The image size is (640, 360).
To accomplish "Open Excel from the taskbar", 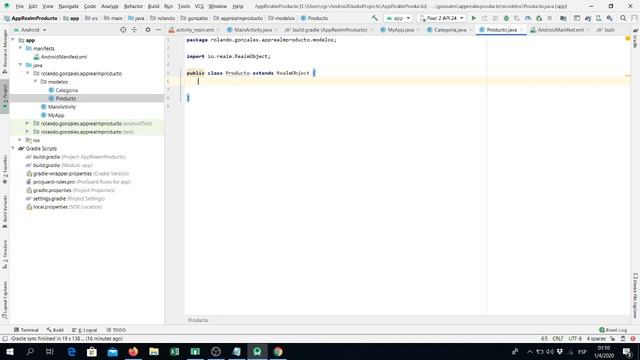I will tap(175, 351).
